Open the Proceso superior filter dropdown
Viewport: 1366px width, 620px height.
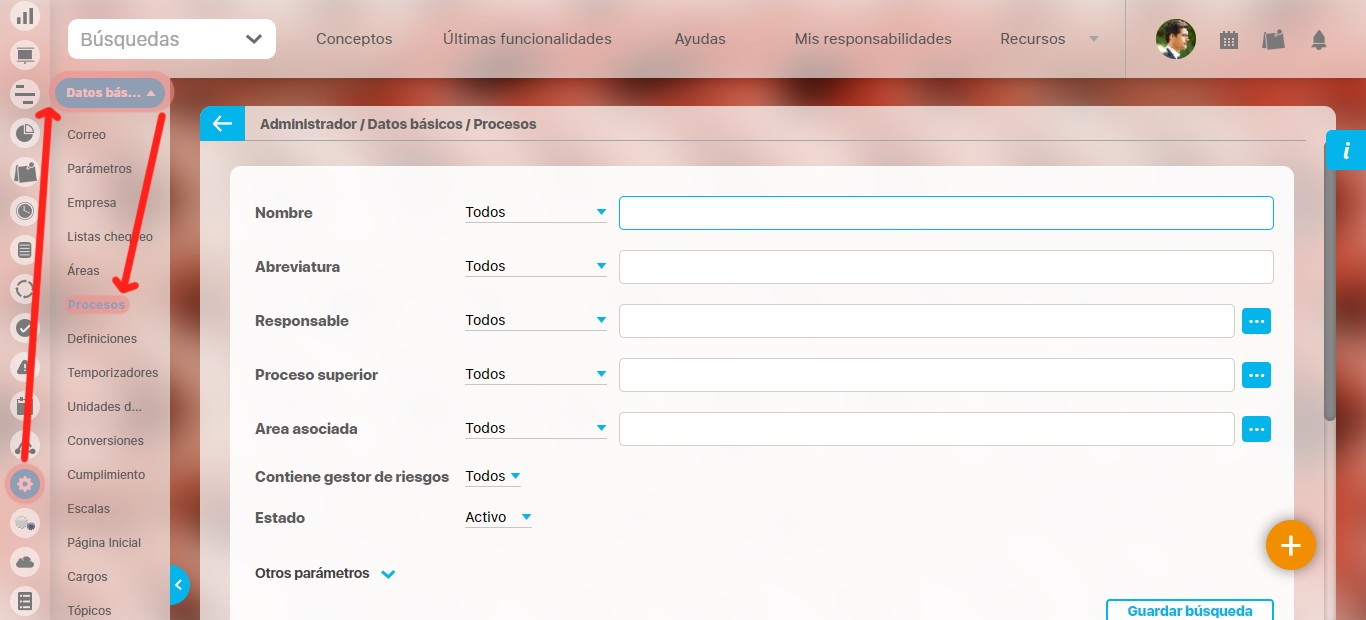(x=536, y=374)
